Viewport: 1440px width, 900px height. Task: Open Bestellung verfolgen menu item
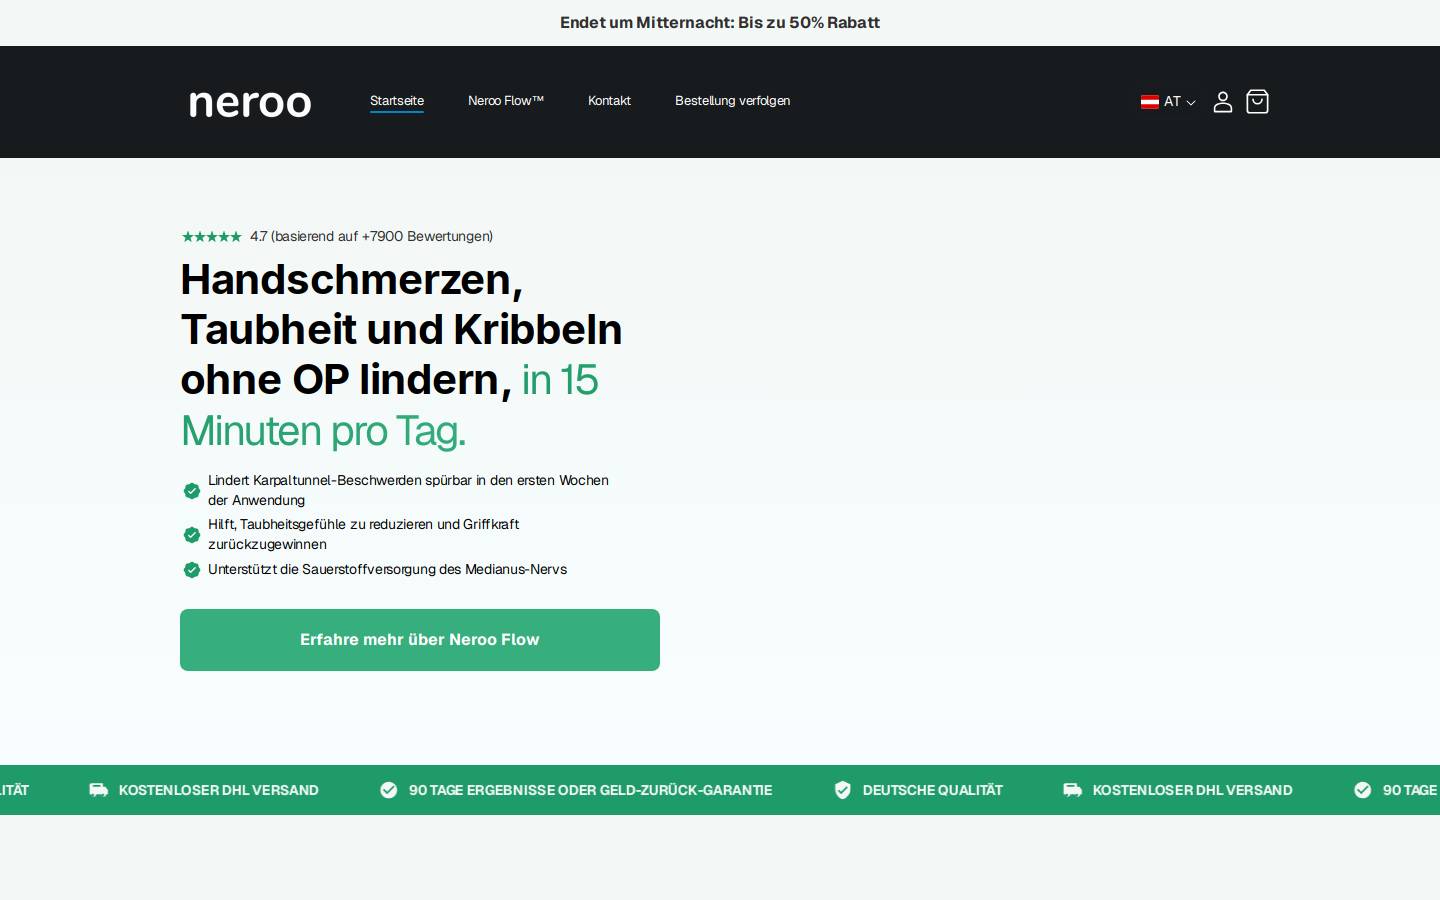click(732, 101)
